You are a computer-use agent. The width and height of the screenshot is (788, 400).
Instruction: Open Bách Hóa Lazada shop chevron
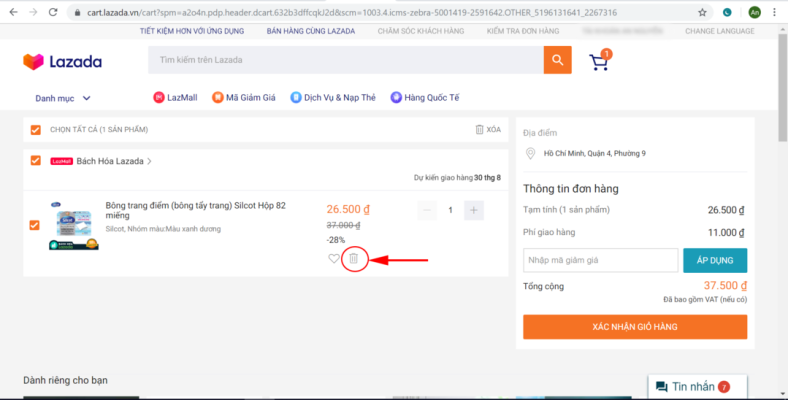tap(149, 161)
